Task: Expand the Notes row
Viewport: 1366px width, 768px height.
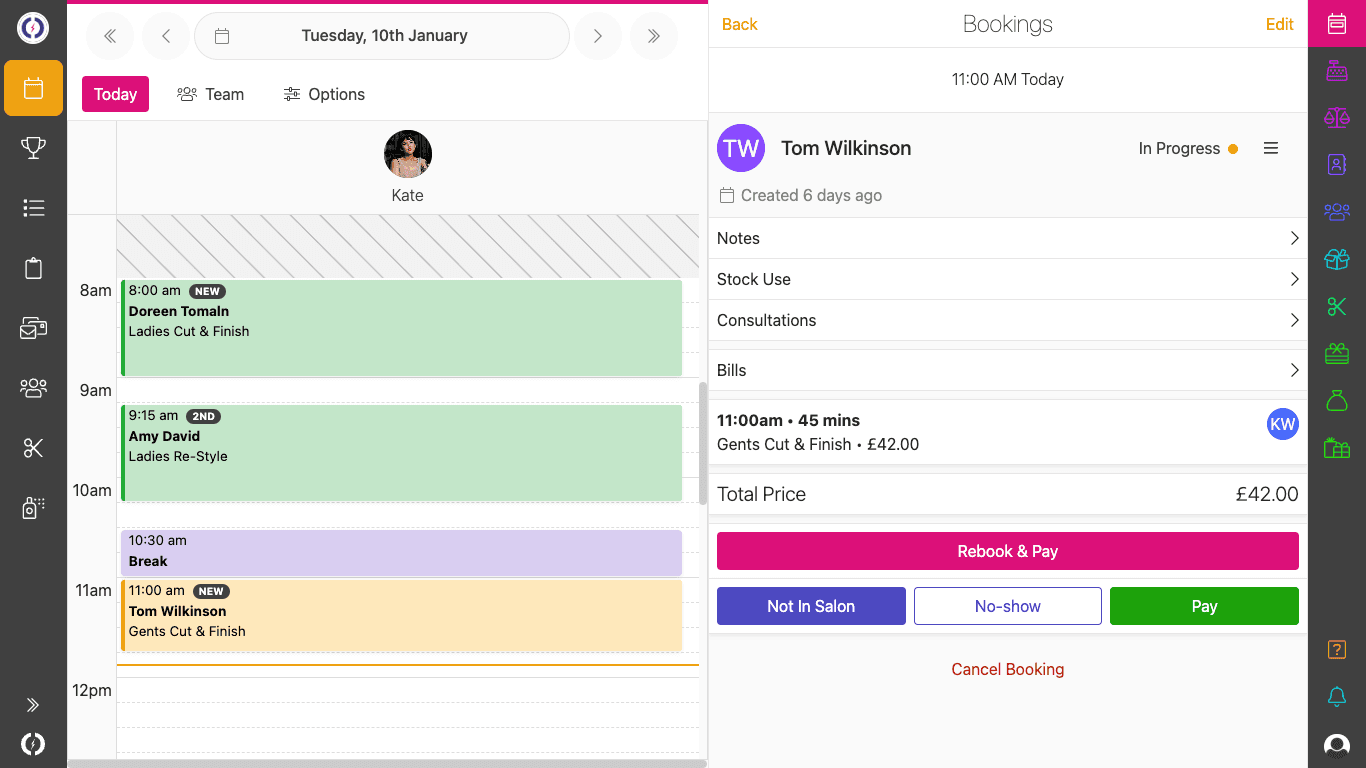Action: pyautogui.click(x=1007, y=238)
